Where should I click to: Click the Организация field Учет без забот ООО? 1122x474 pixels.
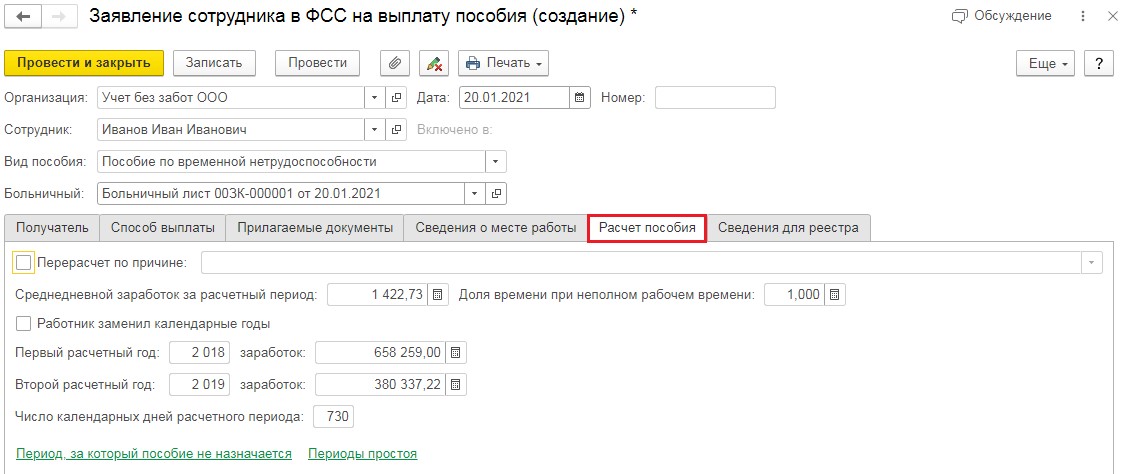click(232, 97)
